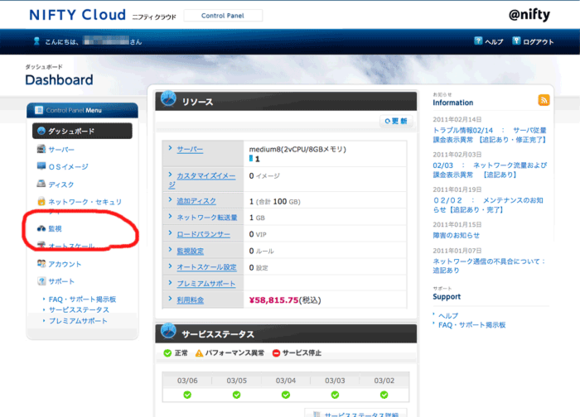Image resolution: width=580 pixels, height=417 pixels.
Task: Open ネットワーク通信の不具合について news link
Action: click(489, 266)
